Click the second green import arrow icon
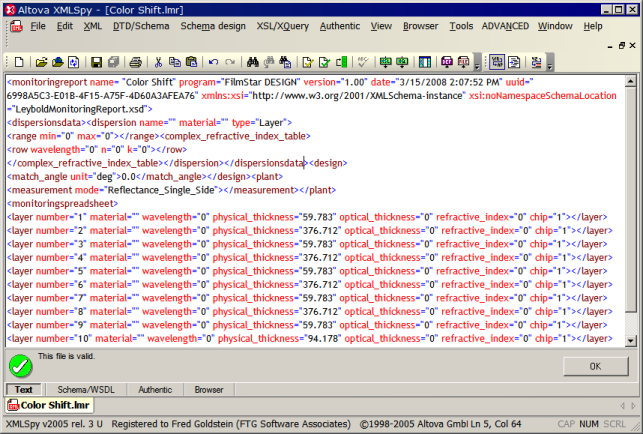Image resolution: width=643 pixels, height=434 pixels. click(x=402, y=62)
